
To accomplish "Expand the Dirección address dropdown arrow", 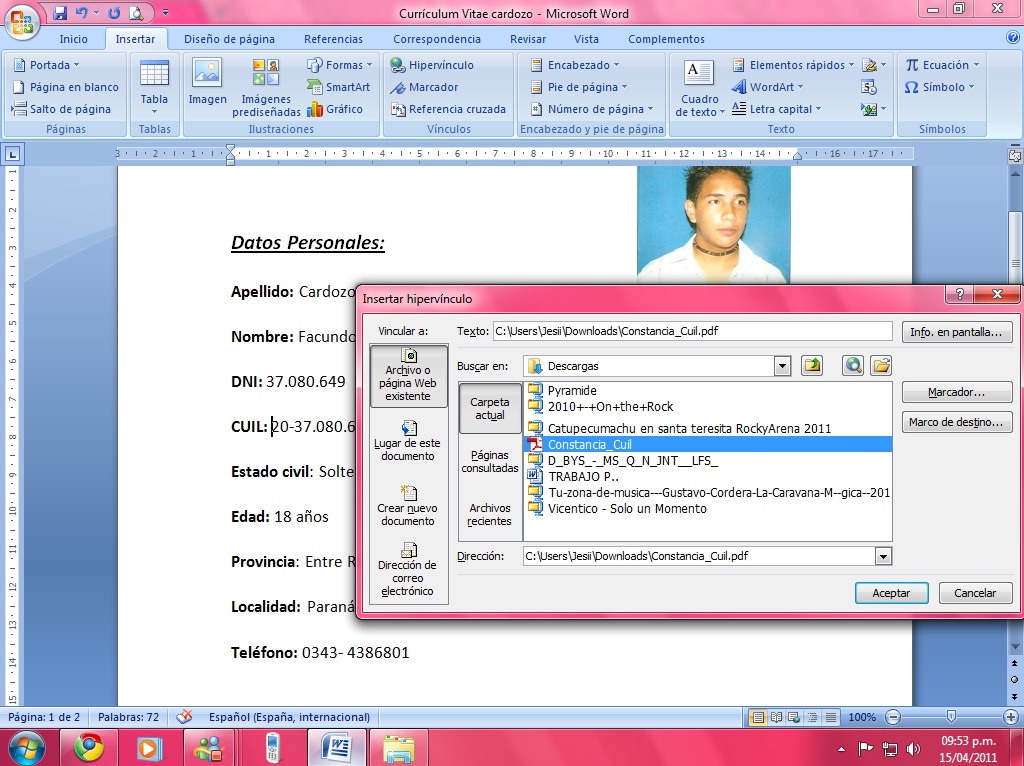I will tap(883, 556).
